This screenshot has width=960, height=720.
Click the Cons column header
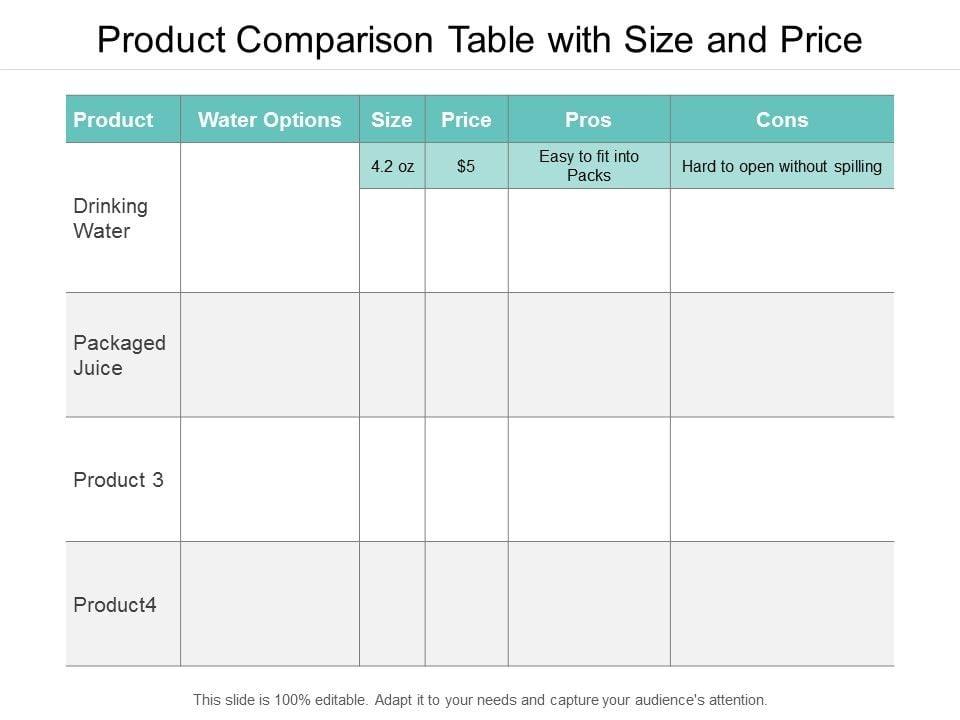[782, 120]
